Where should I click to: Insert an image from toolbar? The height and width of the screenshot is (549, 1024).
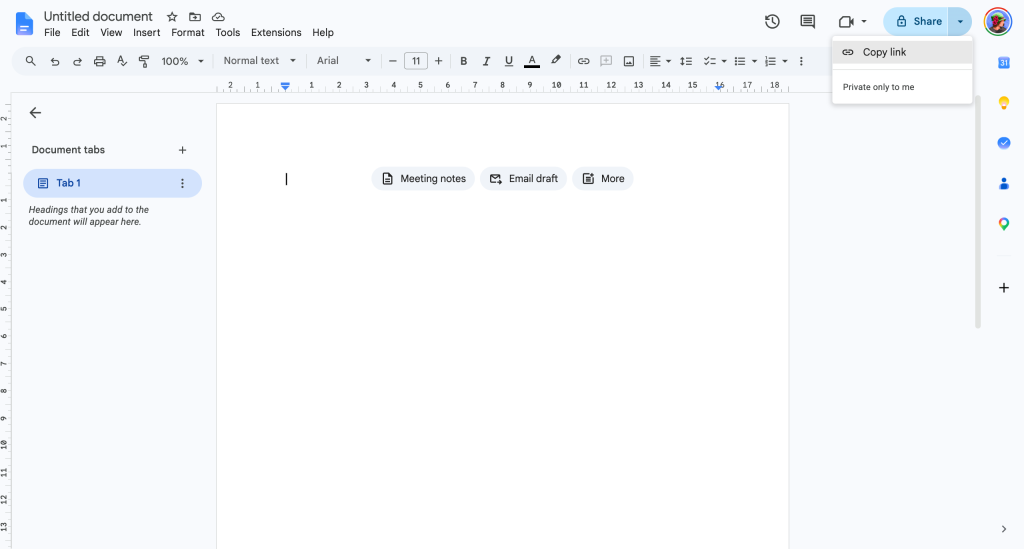[x=629, y=61]
